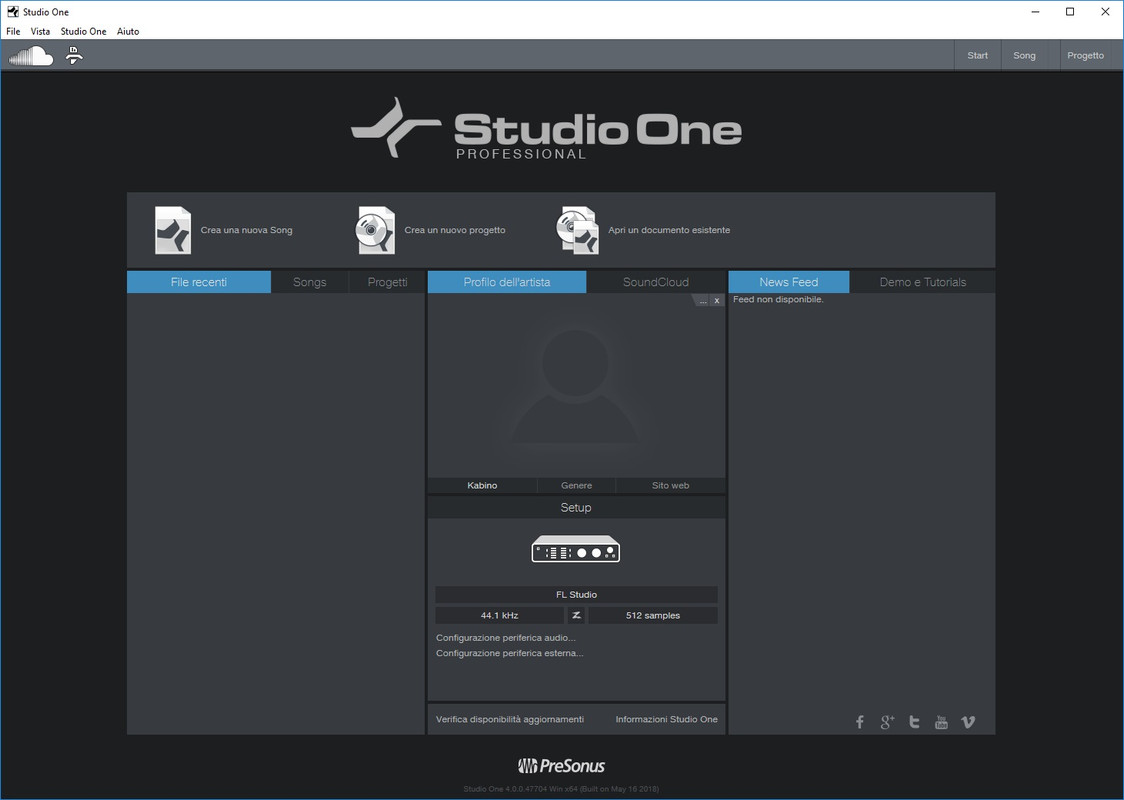Viewport: 1124px width, 800px height.
Task: Click the PreSonus Exchange icon in toolbar
Action: 74,55
